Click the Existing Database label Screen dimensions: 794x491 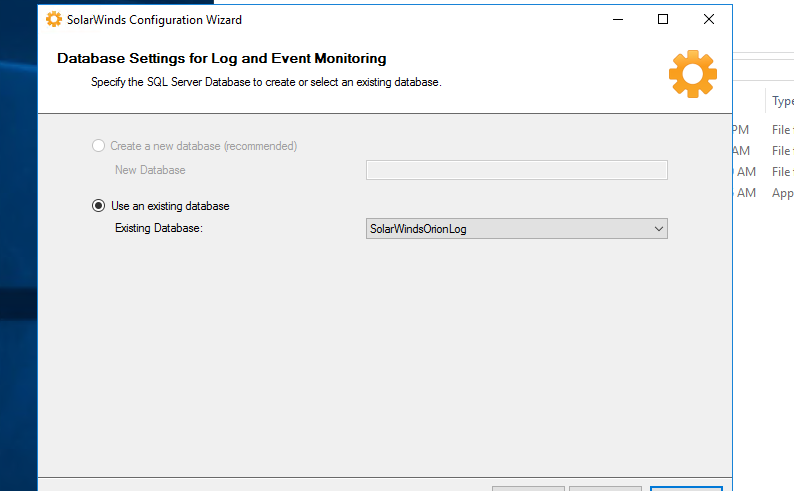[158, 228]
